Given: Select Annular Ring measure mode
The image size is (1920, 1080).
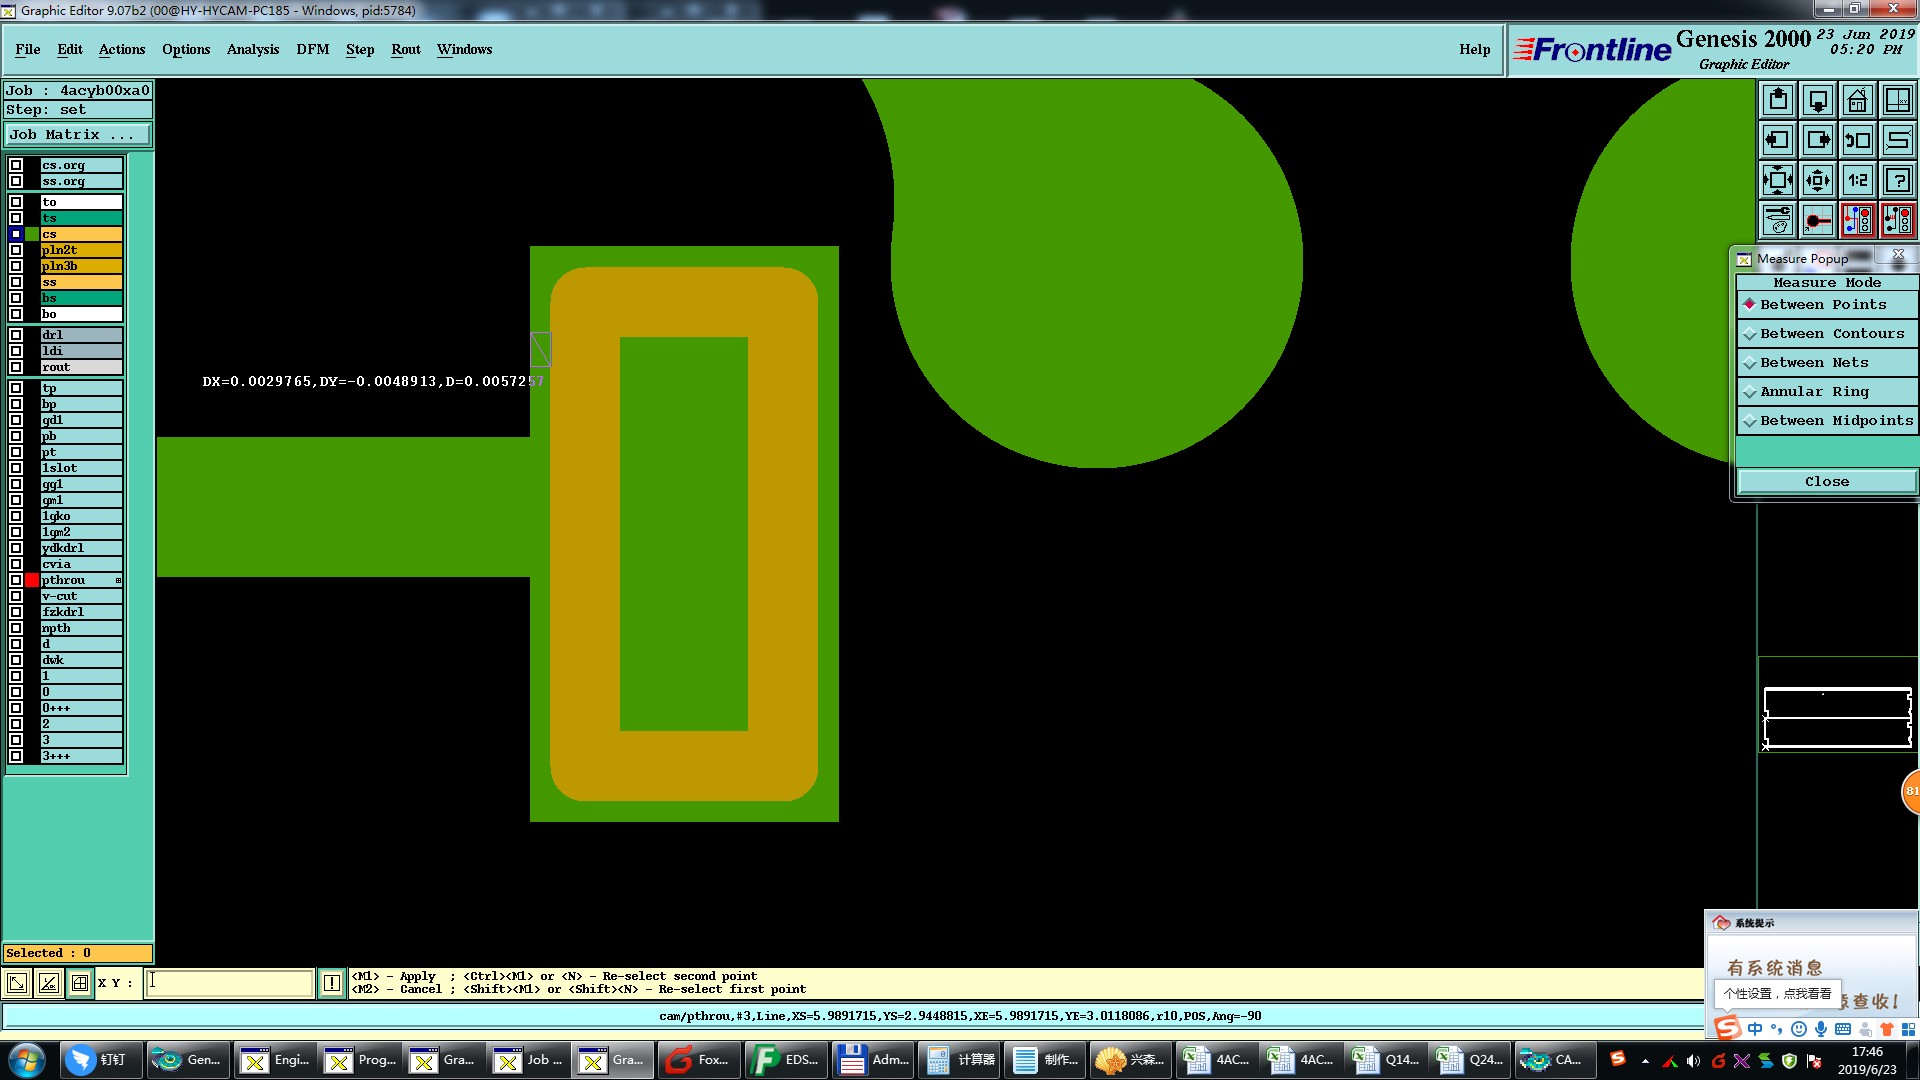Looking at the screenshot, I should tap(1813, 392).
